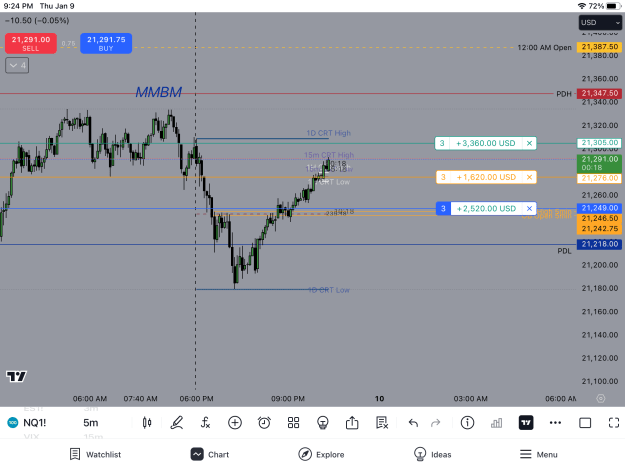Tap the PDL price label 21,218.00
This screenshot has height=469, width=625.
click(x=599, y=244)
